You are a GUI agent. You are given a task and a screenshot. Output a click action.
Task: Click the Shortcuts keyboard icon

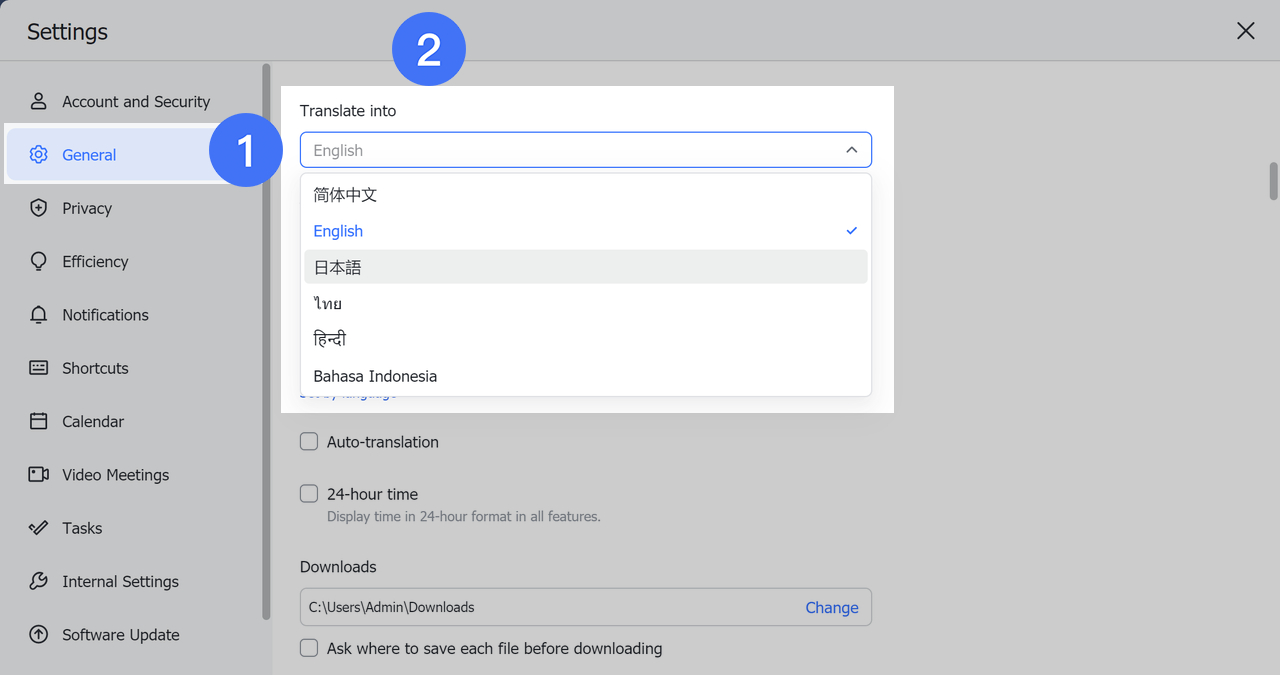click(39, 368)
